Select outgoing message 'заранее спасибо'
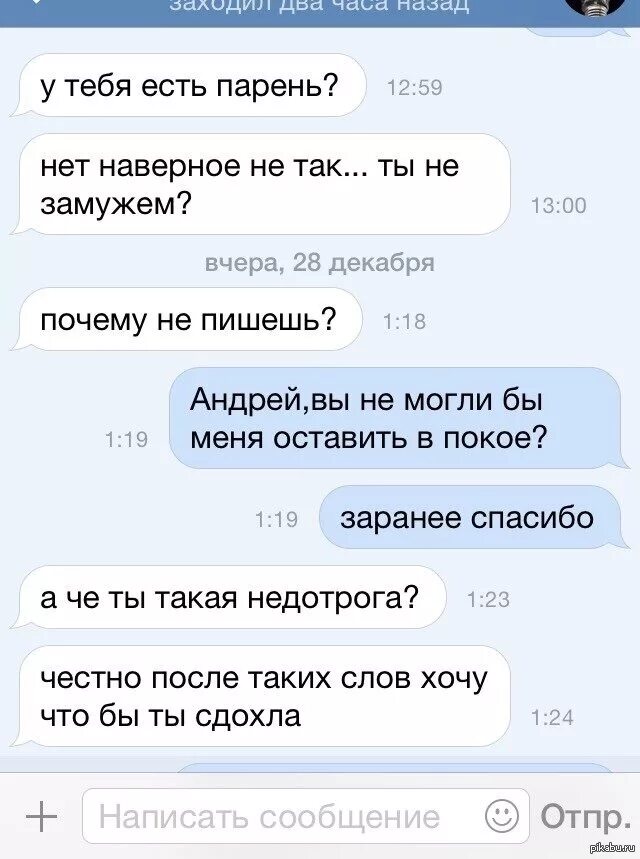Viewport: 640px width, 859px height. pyautogui.click(x=474, y=518)
